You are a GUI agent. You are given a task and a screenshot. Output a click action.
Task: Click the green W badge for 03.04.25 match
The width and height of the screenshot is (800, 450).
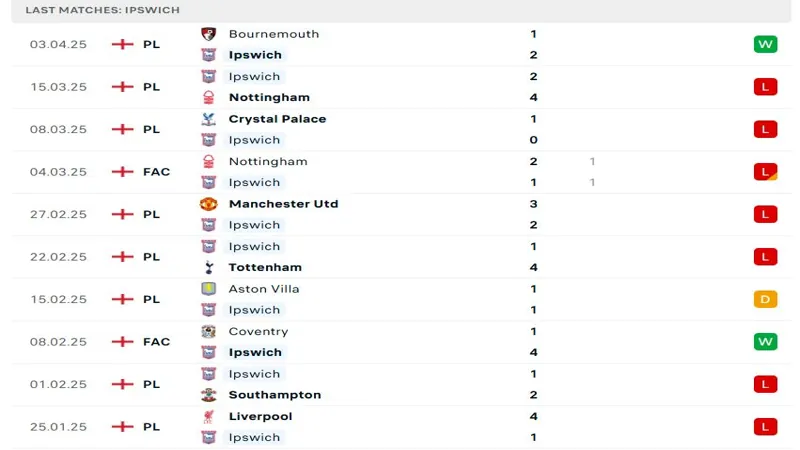tap(765, 44)
